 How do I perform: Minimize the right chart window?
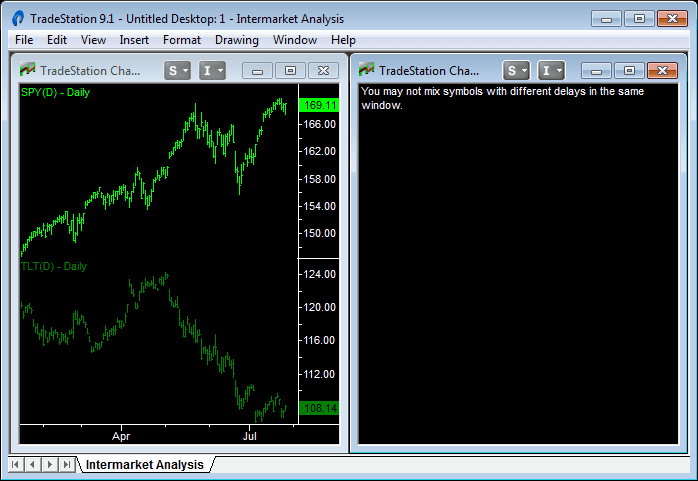point(597,70)
